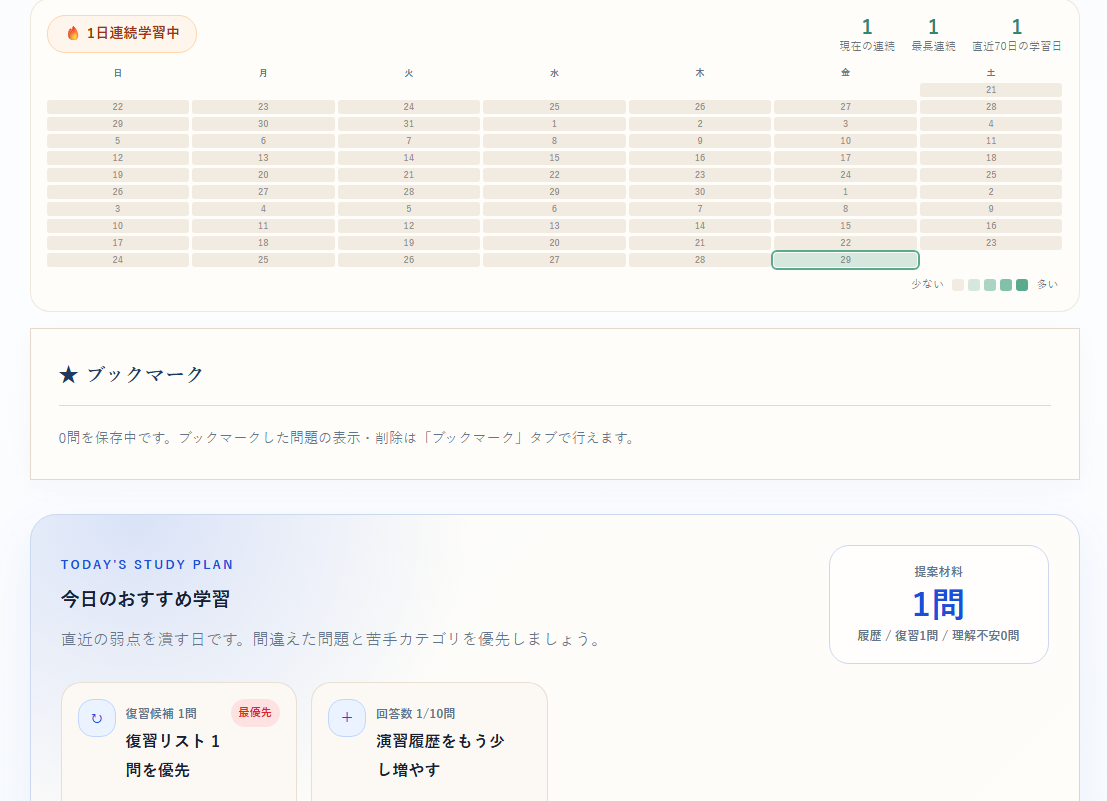The image size is (1107, 801).
Task: Click the middle legend swatch
Action: pos(990,285)
